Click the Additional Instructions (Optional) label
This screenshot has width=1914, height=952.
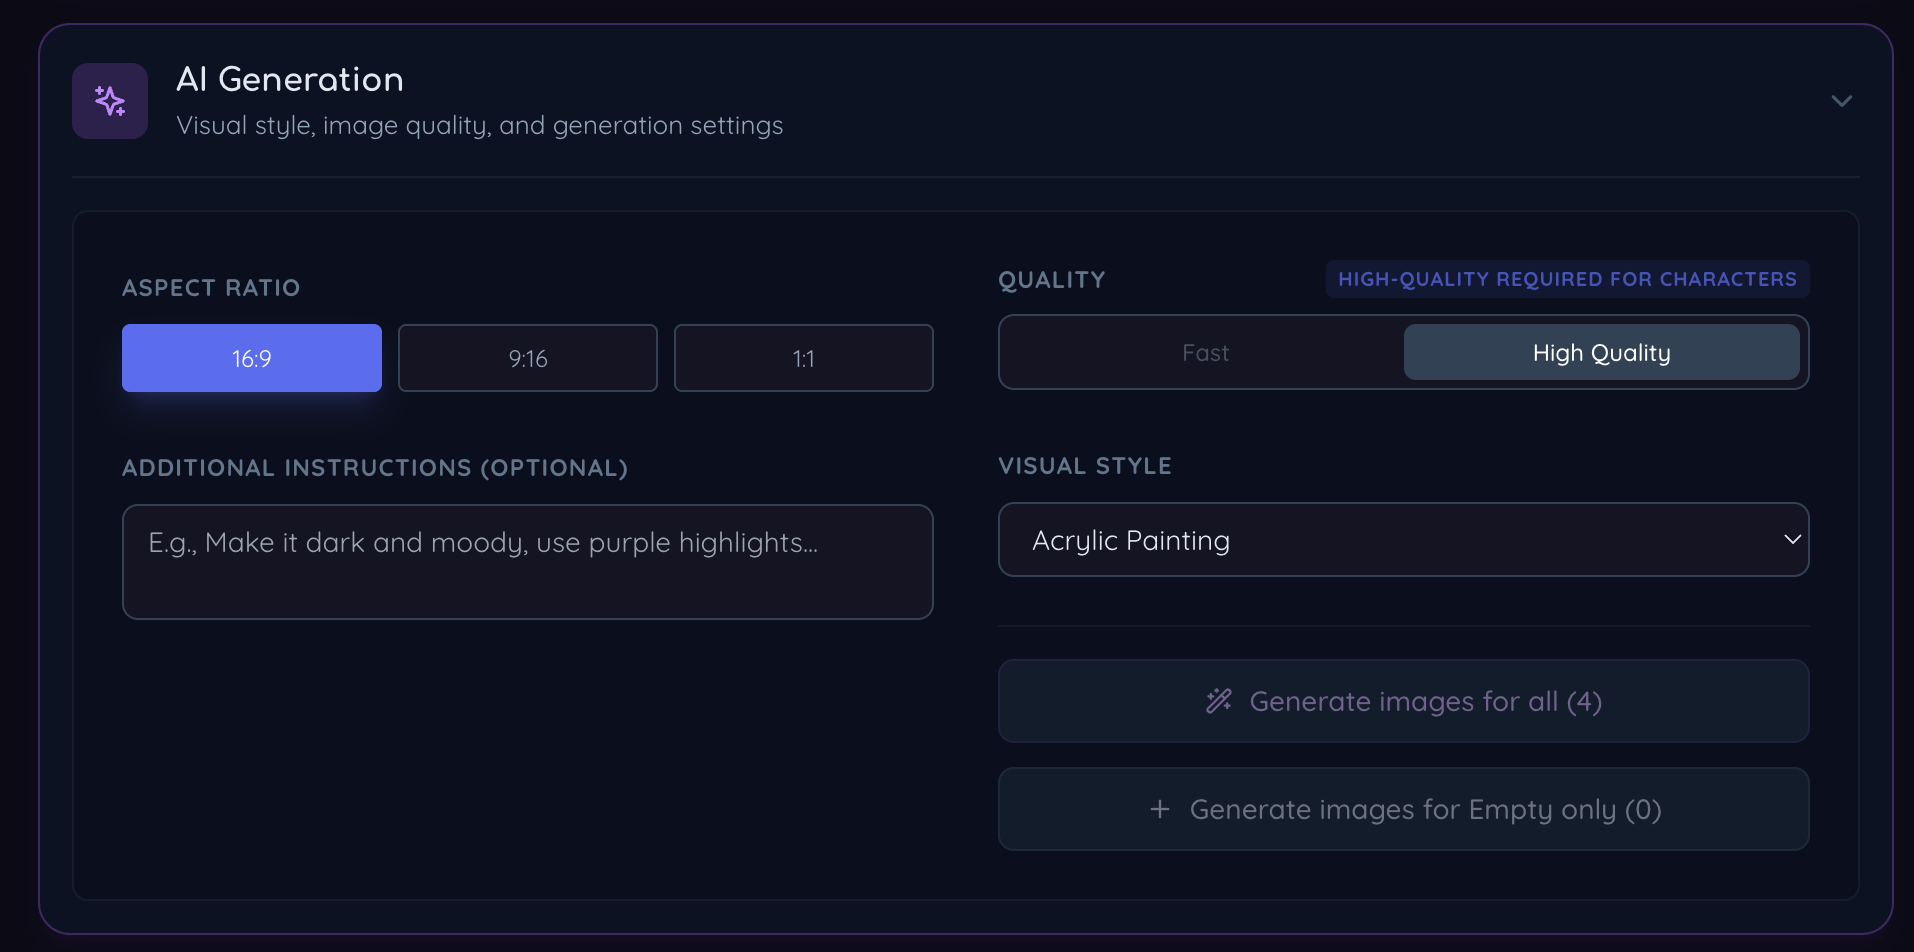coord(375,468)
